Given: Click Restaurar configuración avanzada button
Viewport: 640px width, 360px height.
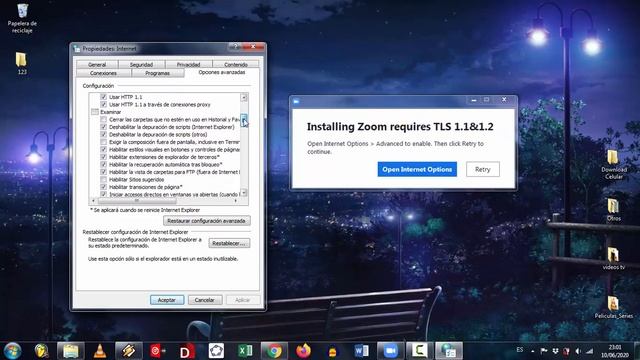Looking at the screenshot, I should 207,221.
